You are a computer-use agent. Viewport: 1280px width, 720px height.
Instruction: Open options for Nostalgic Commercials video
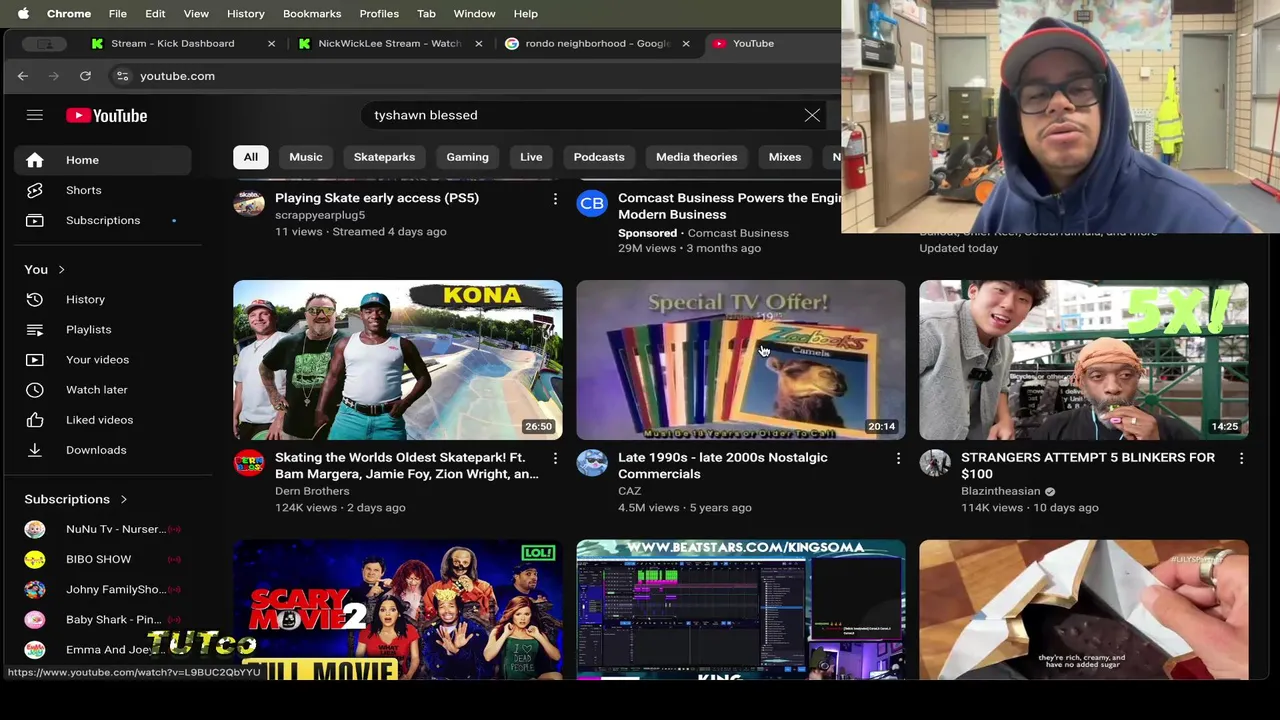pyautogui.click(x=898, y=458)
